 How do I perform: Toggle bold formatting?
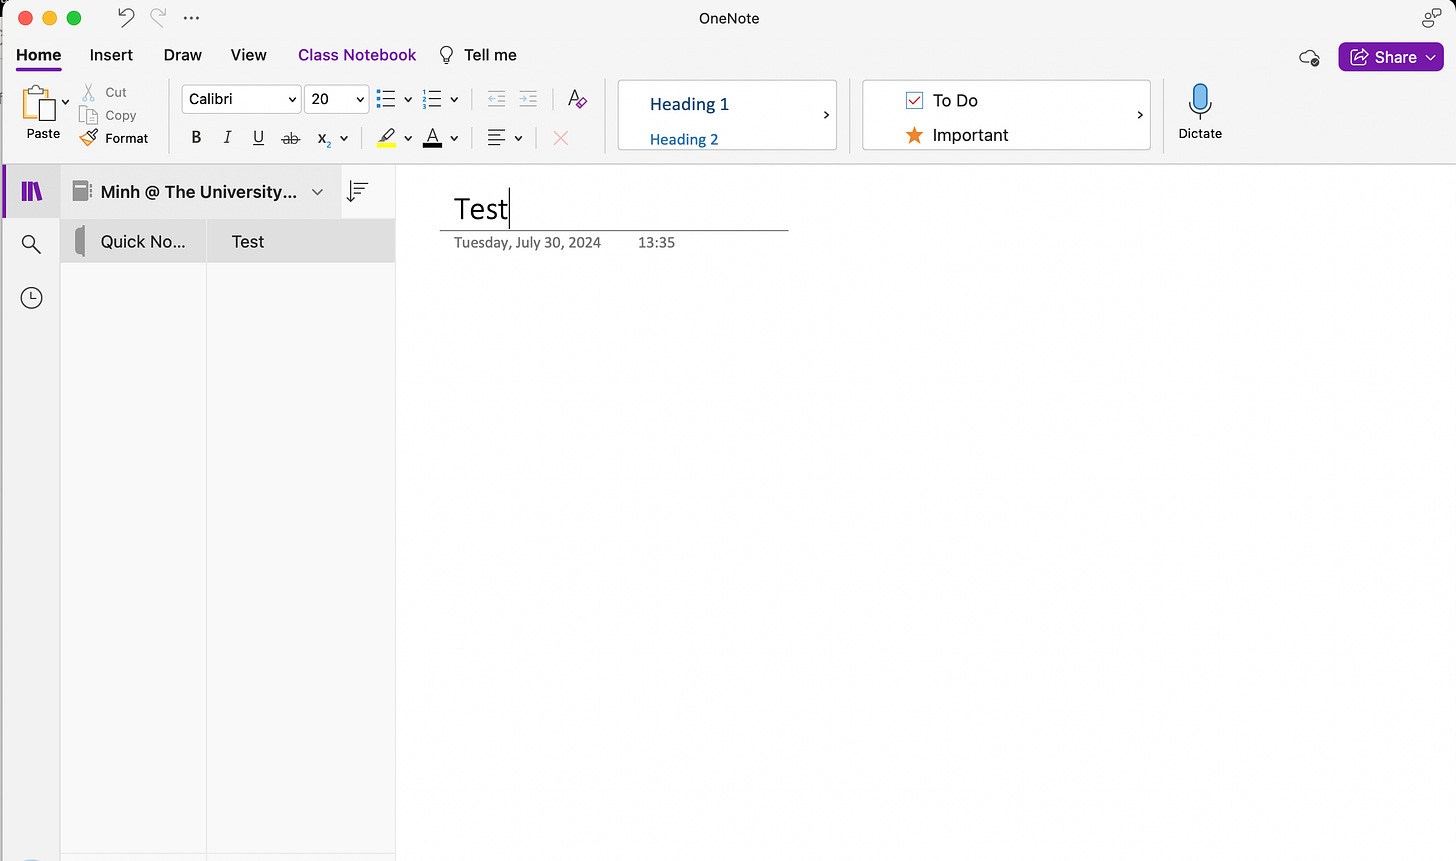(x=196, y=138)
